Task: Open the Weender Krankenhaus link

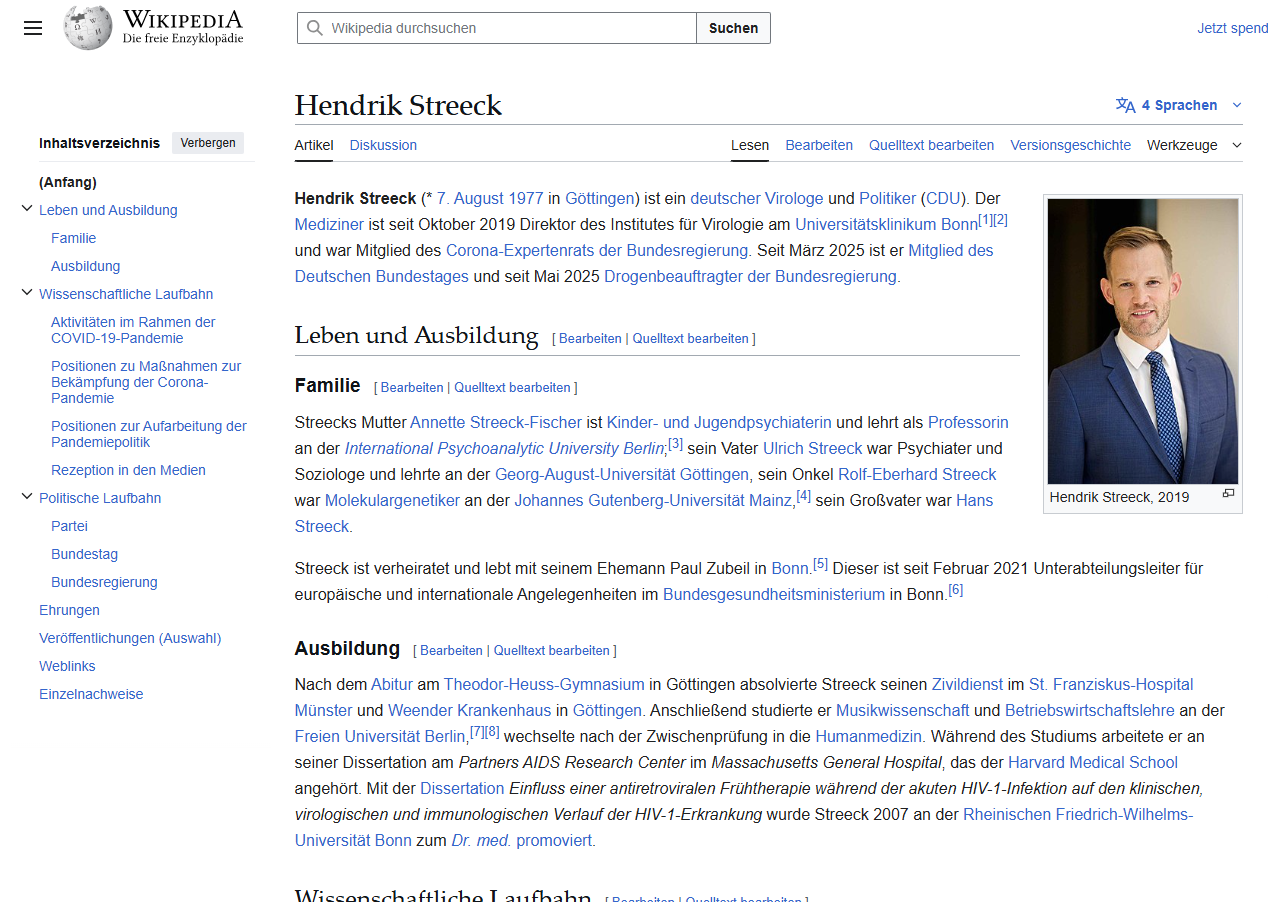Action: (470, 710)
